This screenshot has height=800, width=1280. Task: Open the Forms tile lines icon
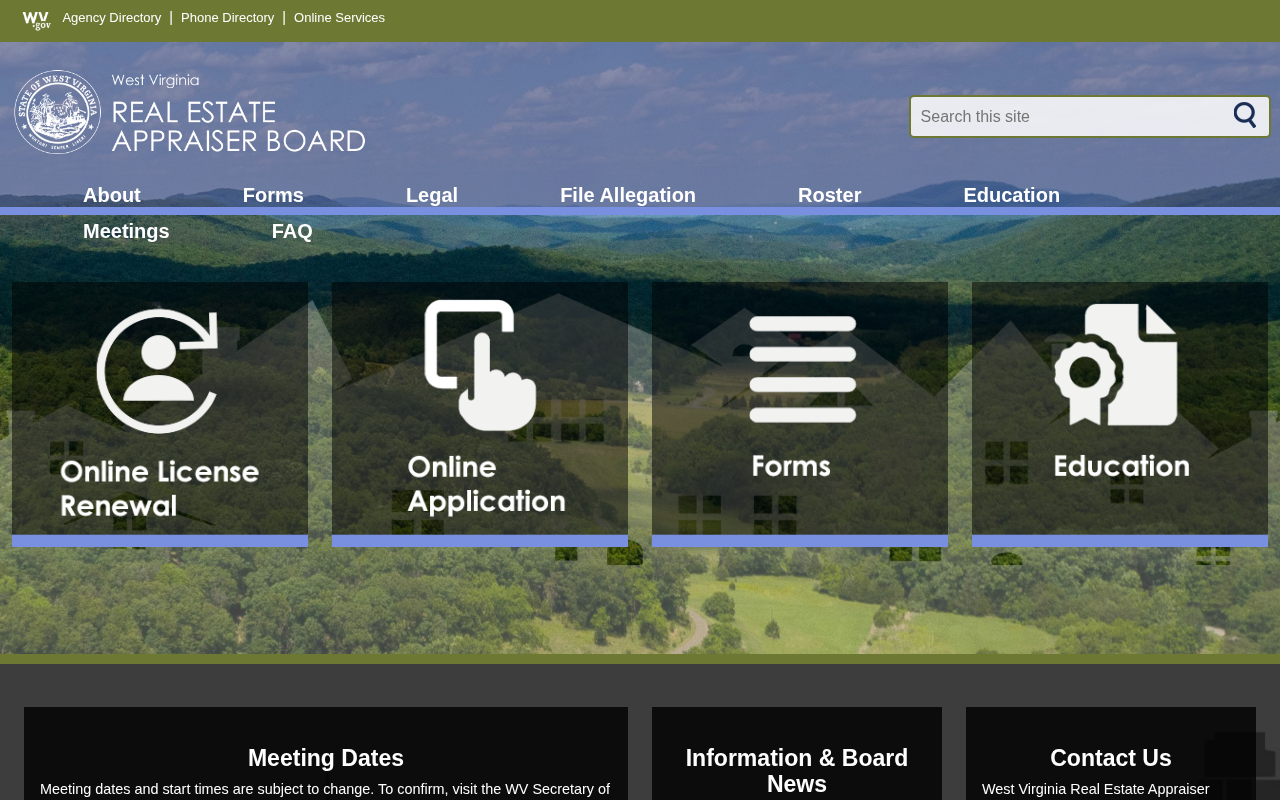[x=803, y=369]
